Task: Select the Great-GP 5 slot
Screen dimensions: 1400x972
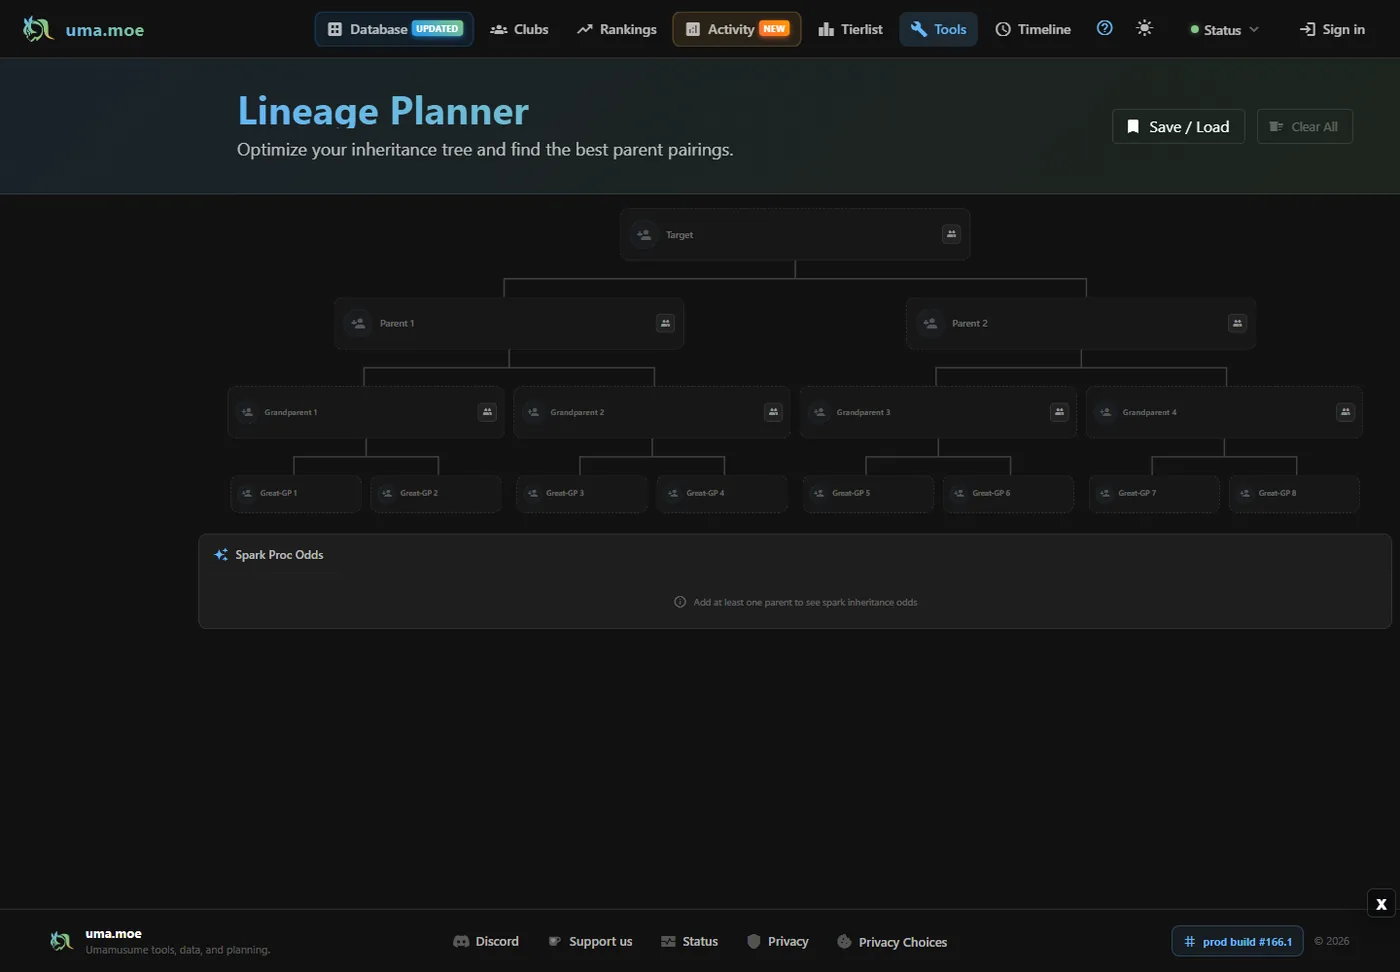Action: pyautogui.click(x=868, y=493)
